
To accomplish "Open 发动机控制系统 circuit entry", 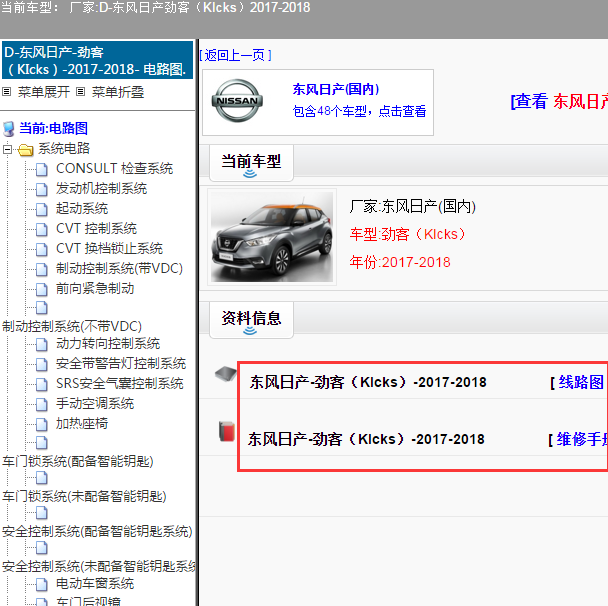I will pos(101,189).
